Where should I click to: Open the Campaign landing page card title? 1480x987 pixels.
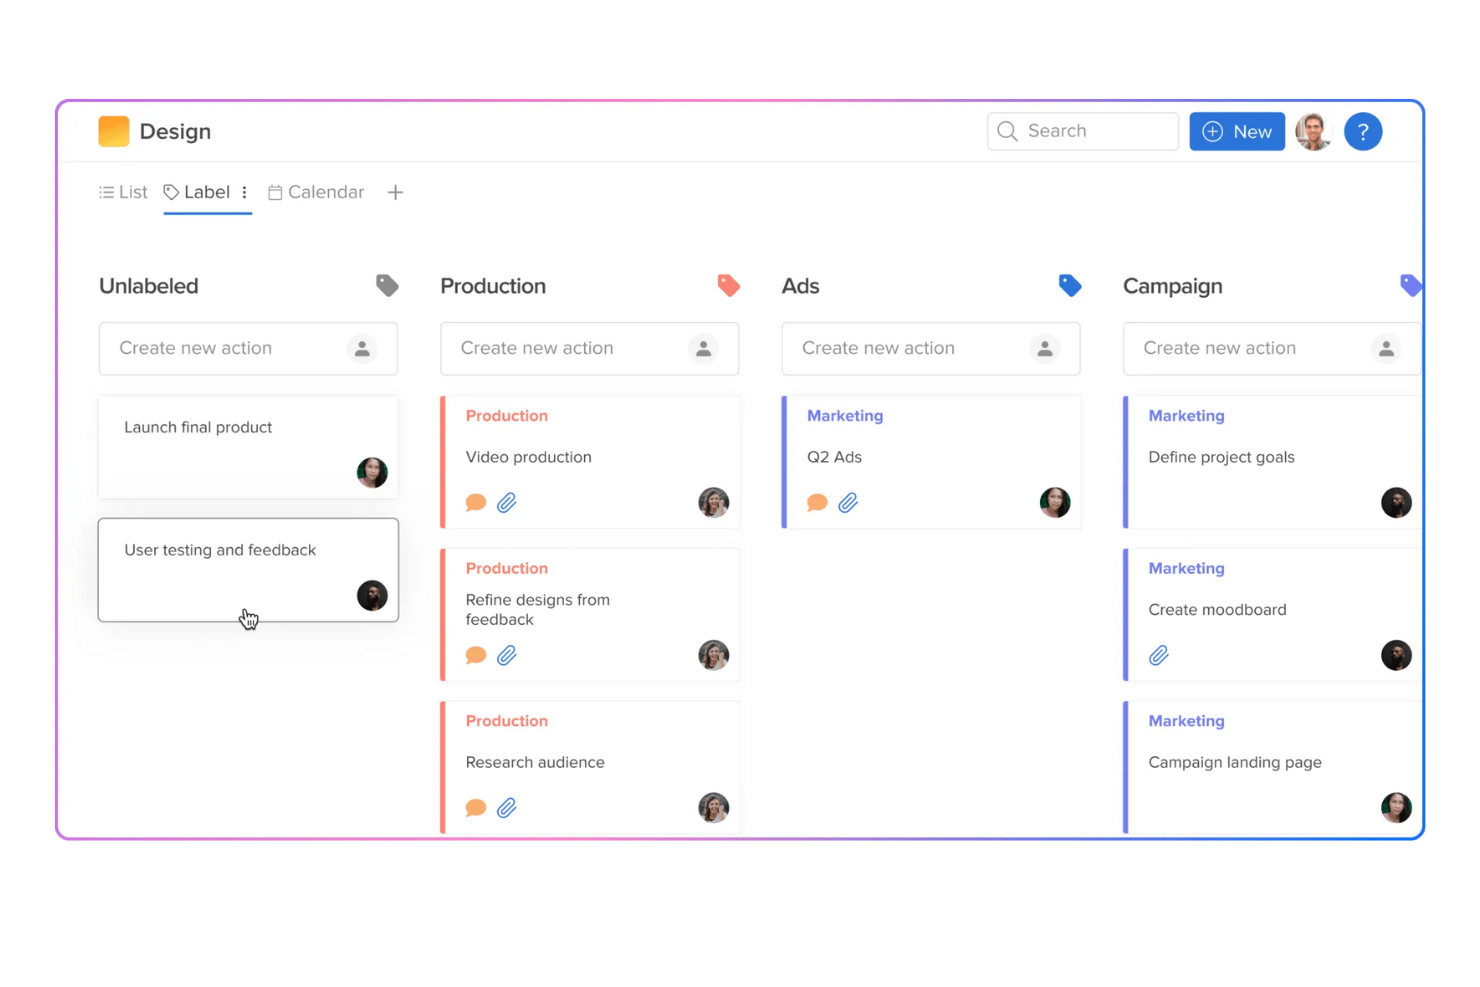tap(1235, 763)
